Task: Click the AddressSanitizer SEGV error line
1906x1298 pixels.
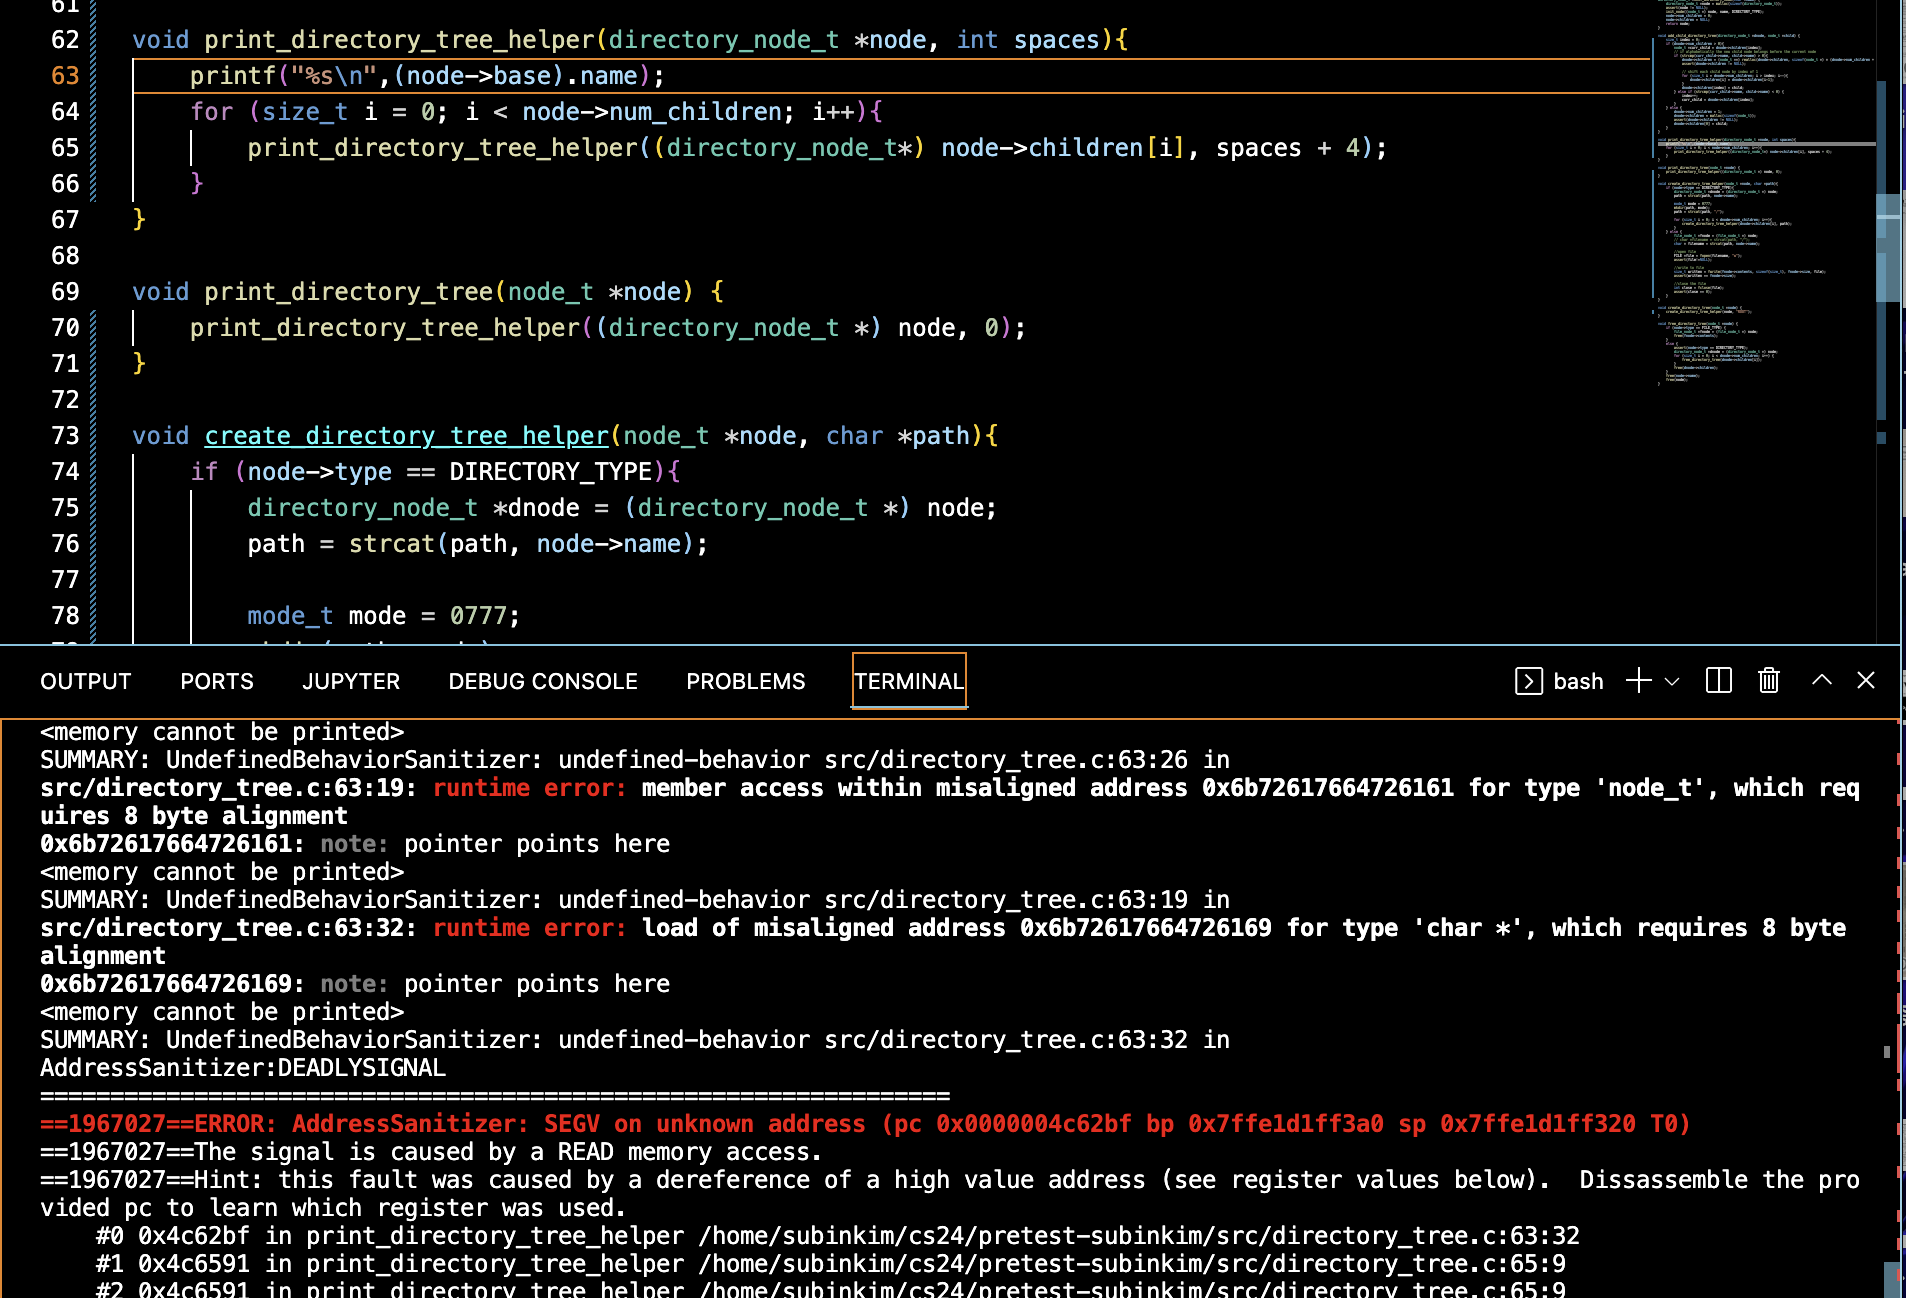Action: [x=865, y=1124]
